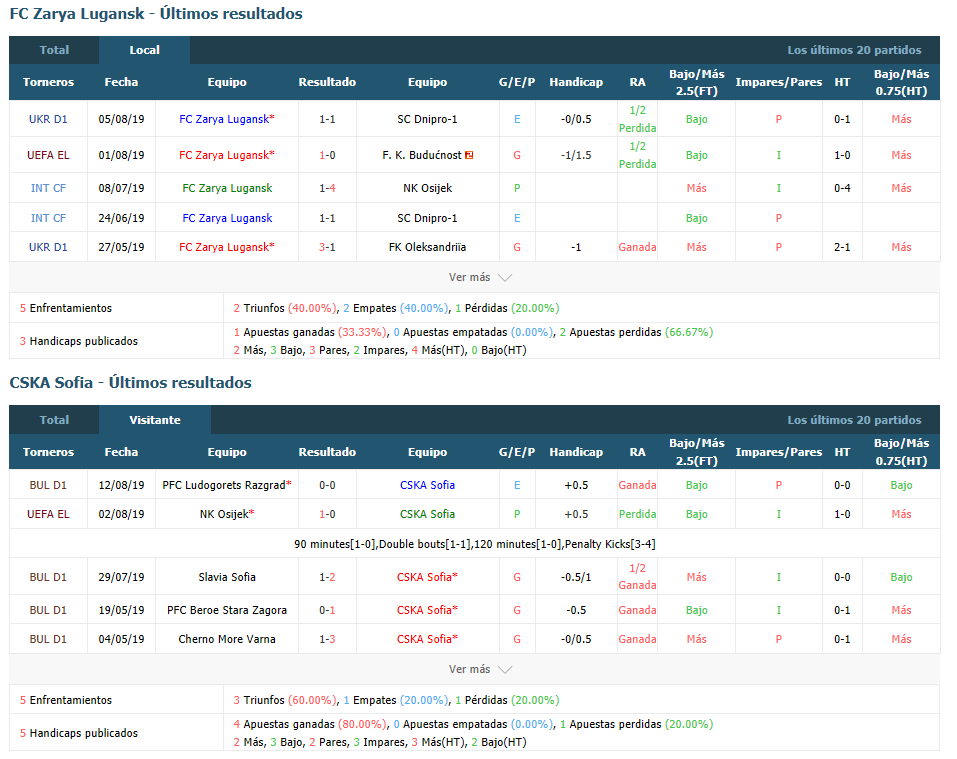Open UEFA EL tournament in the 01/08/19 row
Image resolution: width=957 pixels, height=759 pixels.
[48, 155]
